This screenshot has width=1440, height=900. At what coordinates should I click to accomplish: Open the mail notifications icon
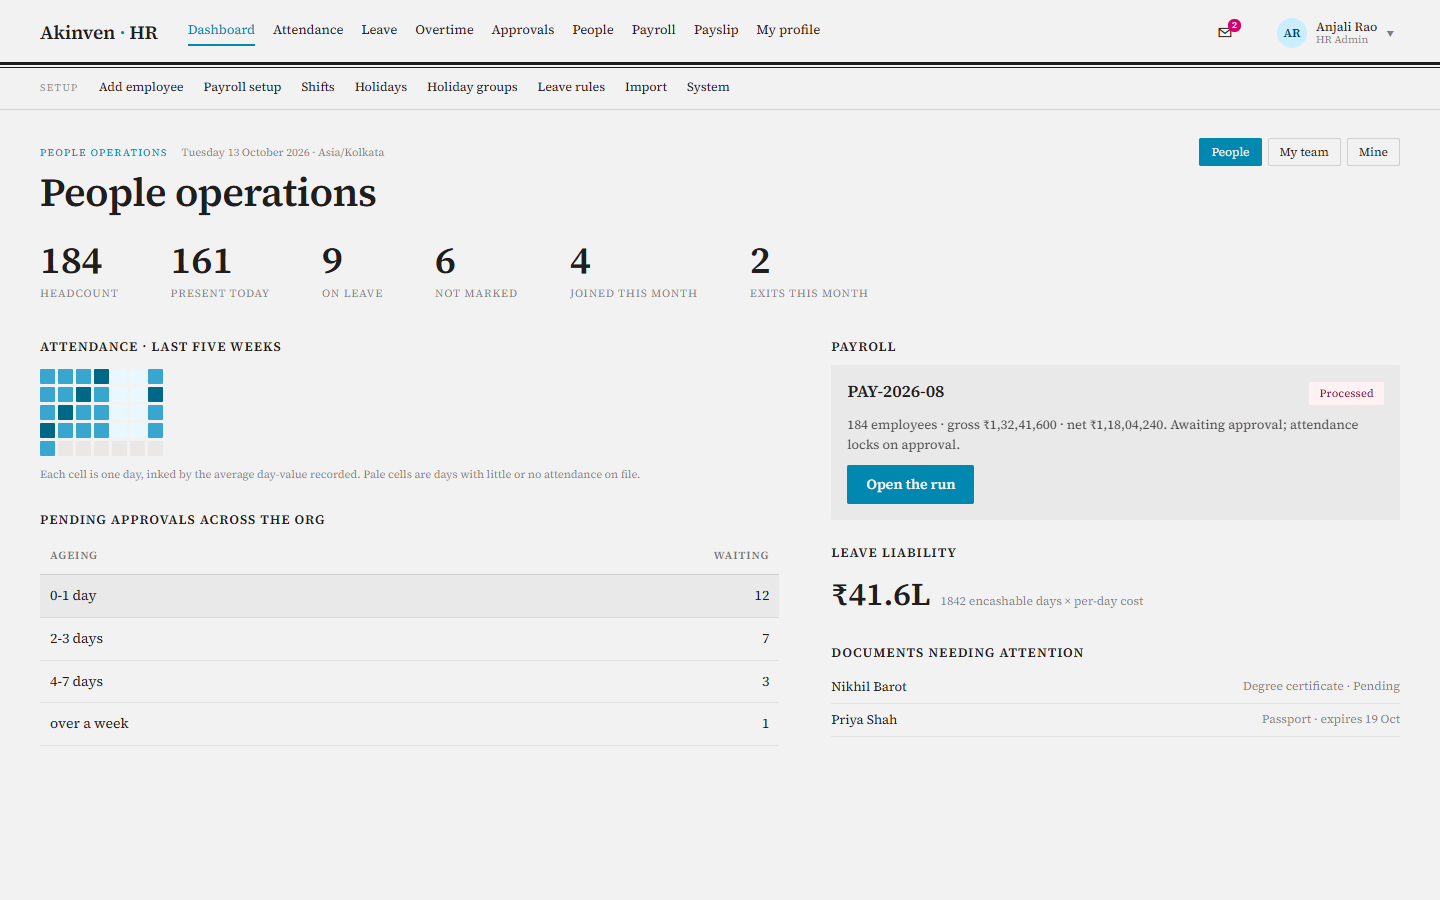pos(1225,33)
